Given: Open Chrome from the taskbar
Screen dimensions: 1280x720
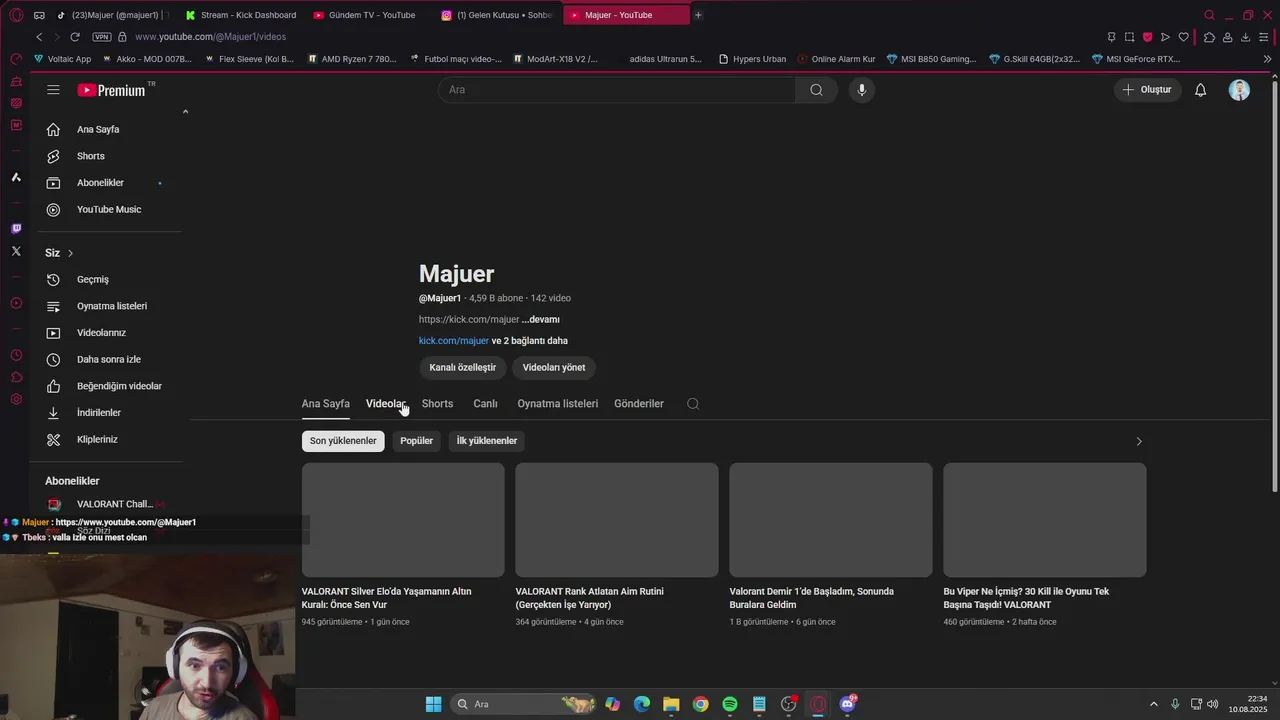Looking at the screenshot, I should (x=701, y=704).
